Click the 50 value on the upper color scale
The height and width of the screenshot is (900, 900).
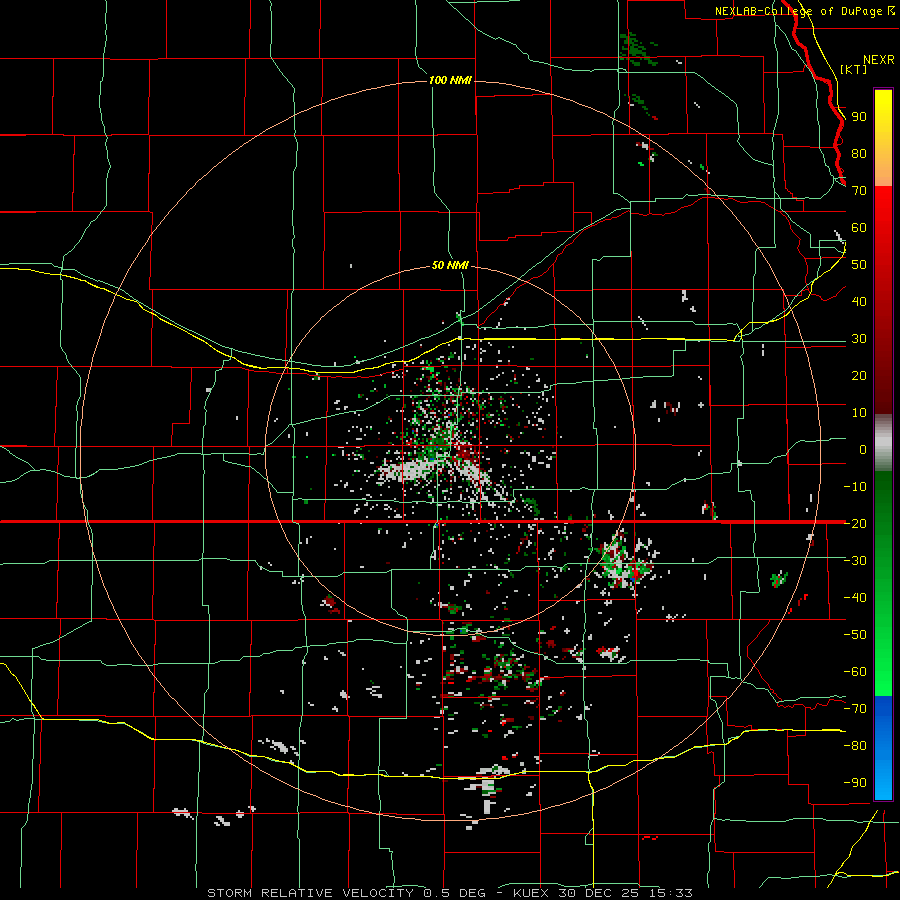(859, 265)
